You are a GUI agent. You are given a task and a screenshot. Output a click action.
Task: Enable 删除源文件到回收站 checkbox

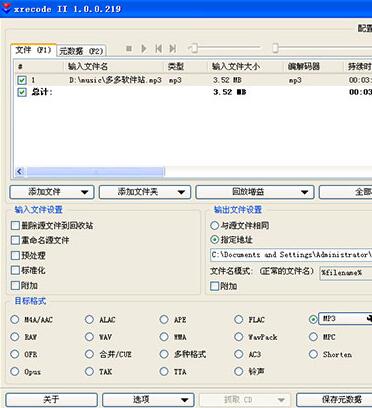pos(15,225)
